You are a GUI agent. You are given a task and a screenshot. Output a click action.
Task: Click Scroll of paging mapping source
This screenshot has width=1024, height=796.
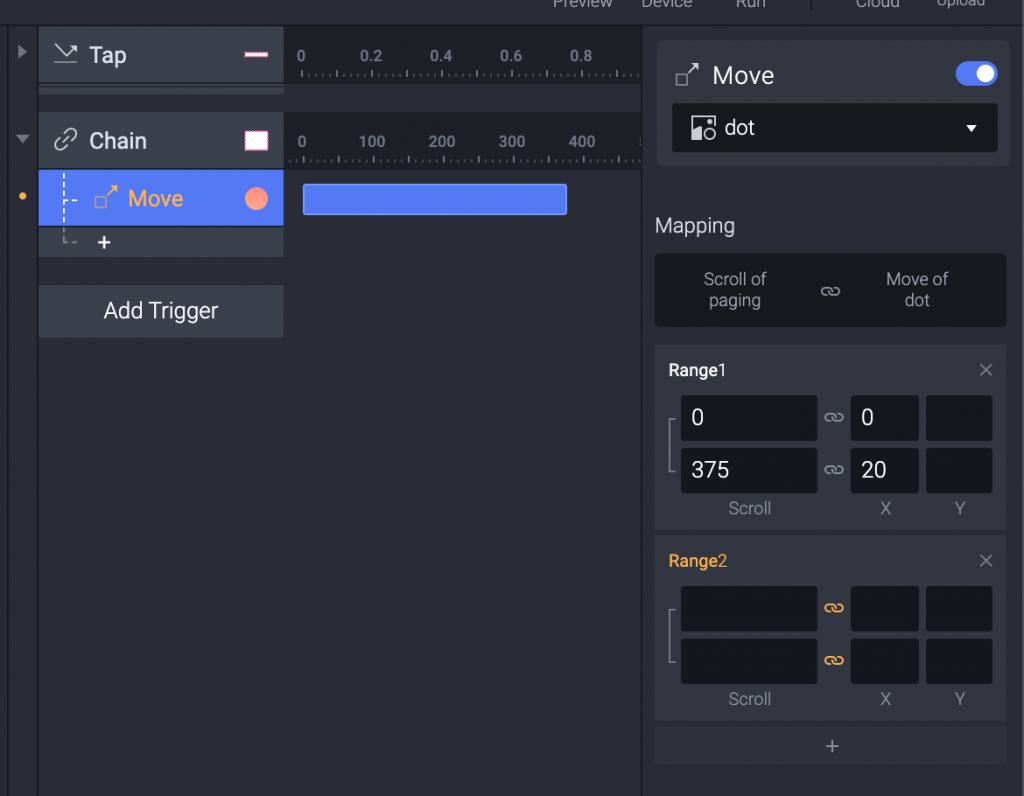(735, 290)
